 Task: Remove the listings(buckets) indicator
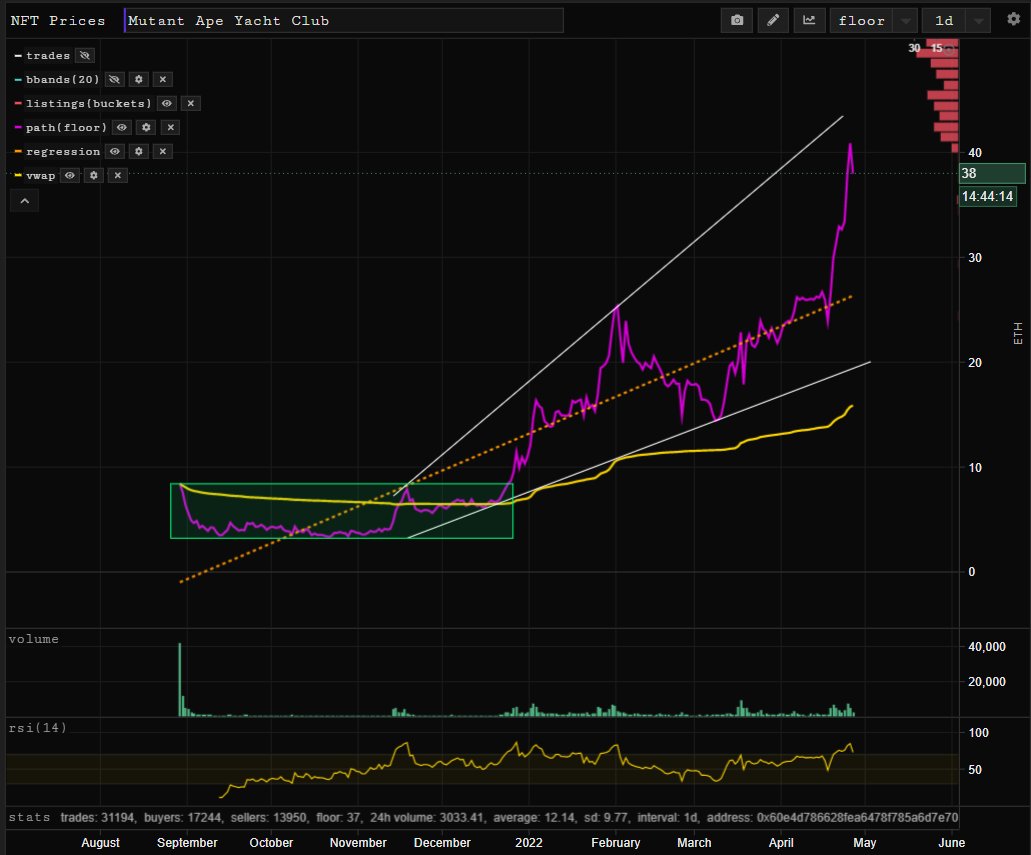pos(190,103)
